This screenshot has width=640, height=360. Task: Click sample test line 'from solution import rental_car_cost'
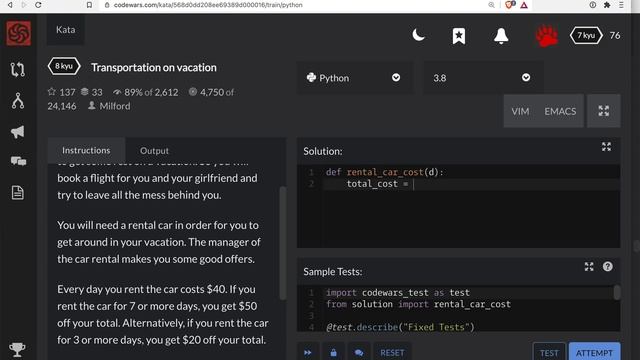coord(418,304)
